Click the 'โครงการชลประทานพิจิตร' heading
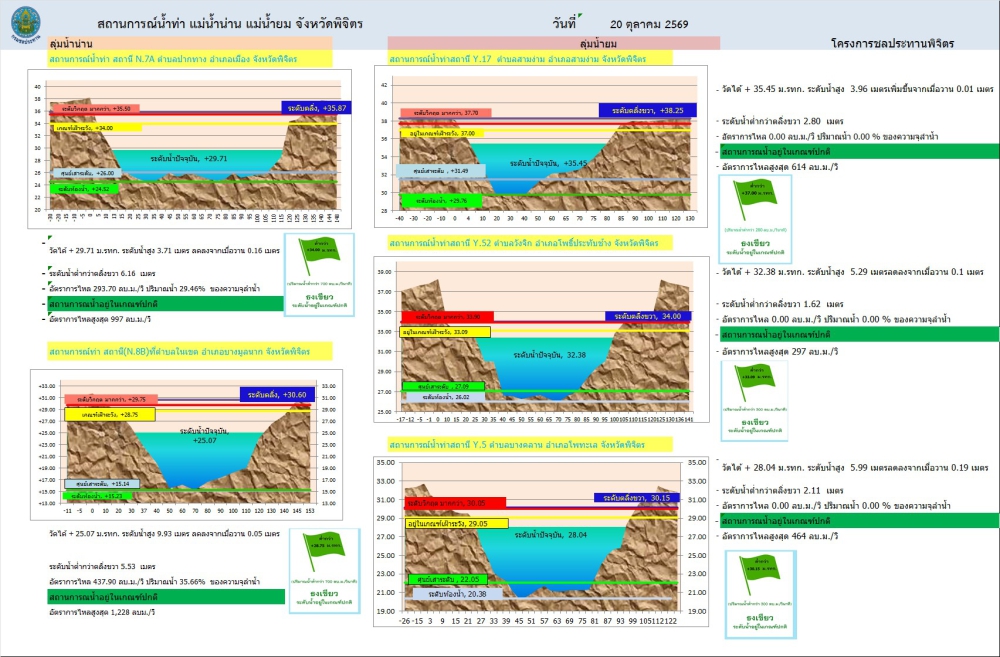This screenshot has height=657, width=1000. point(892,43)
